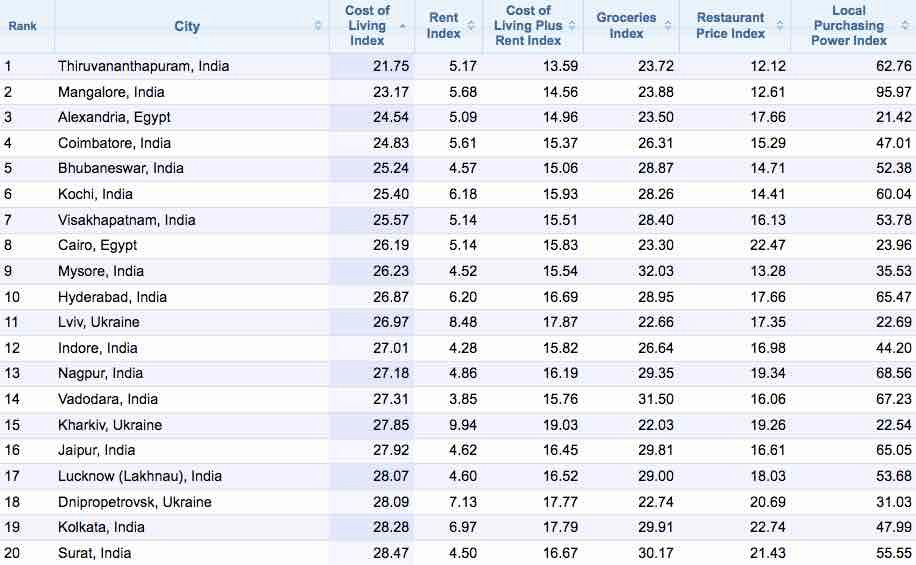Select Nagpur, India city cell
Screen dimensions: 916x565
[100, 373]
